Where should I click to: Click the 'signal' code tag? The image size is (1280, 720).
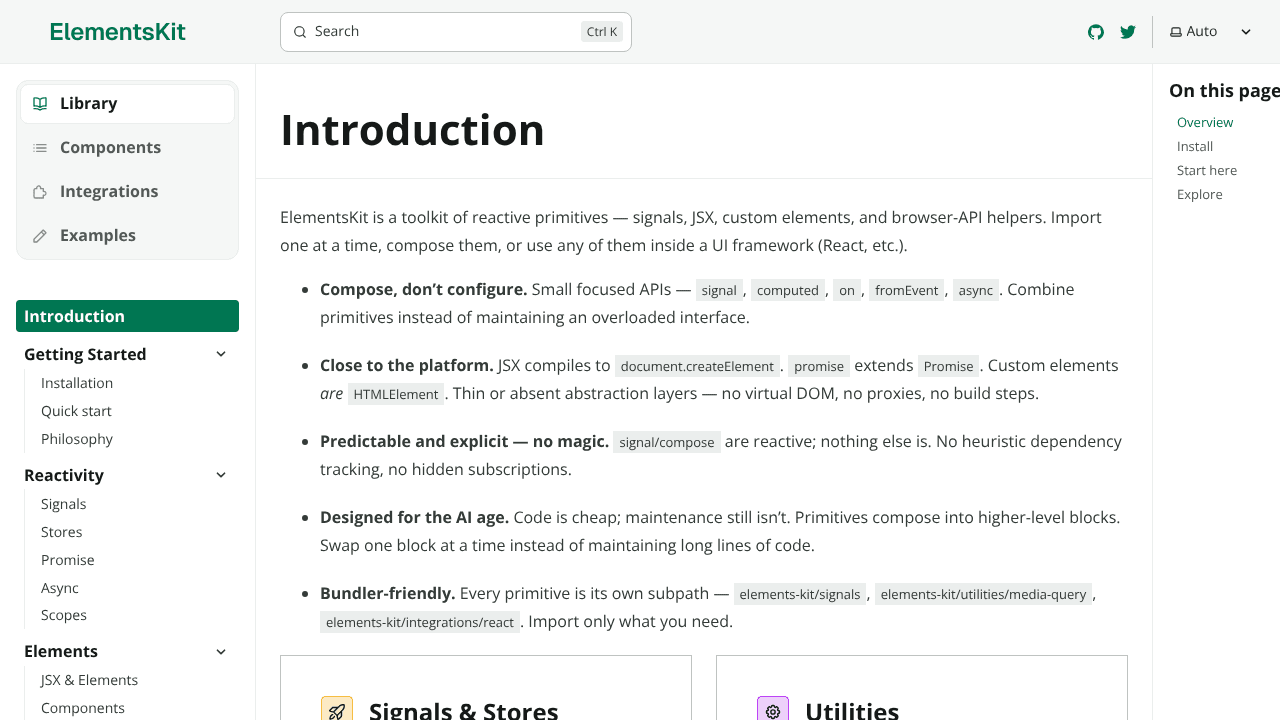[x=719, y=290]
